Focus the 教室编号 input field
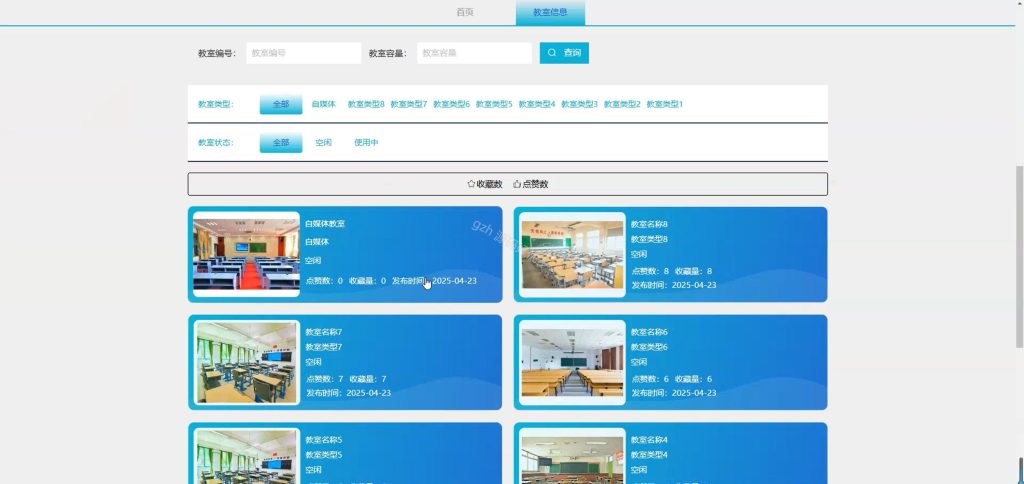 [x=304, y=53]
